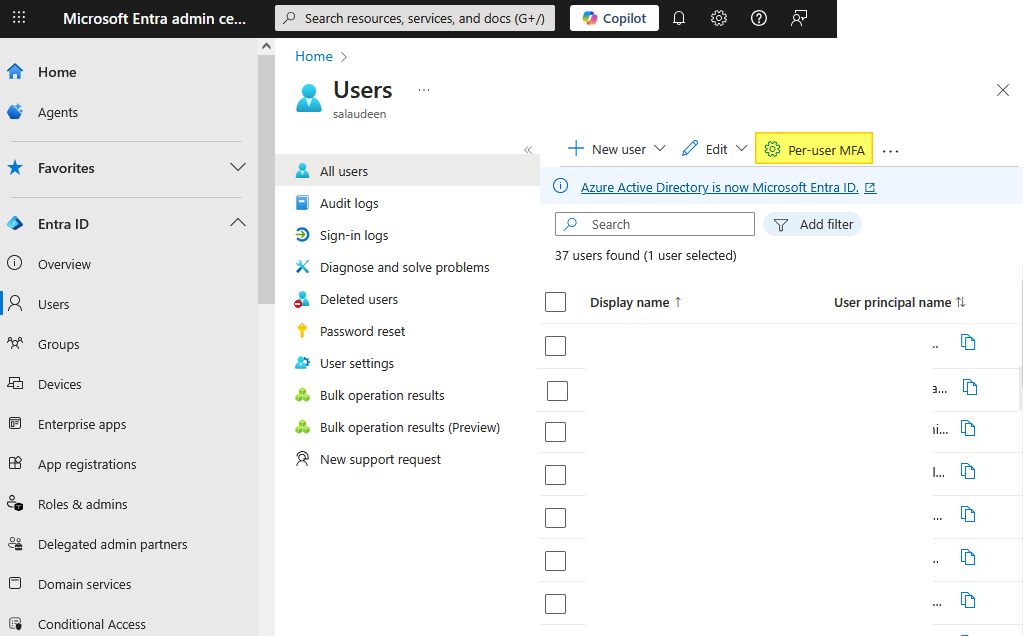Viewport: 1023px width, 636px height.
Task: Open App registrations
Action: coord(87,464)
